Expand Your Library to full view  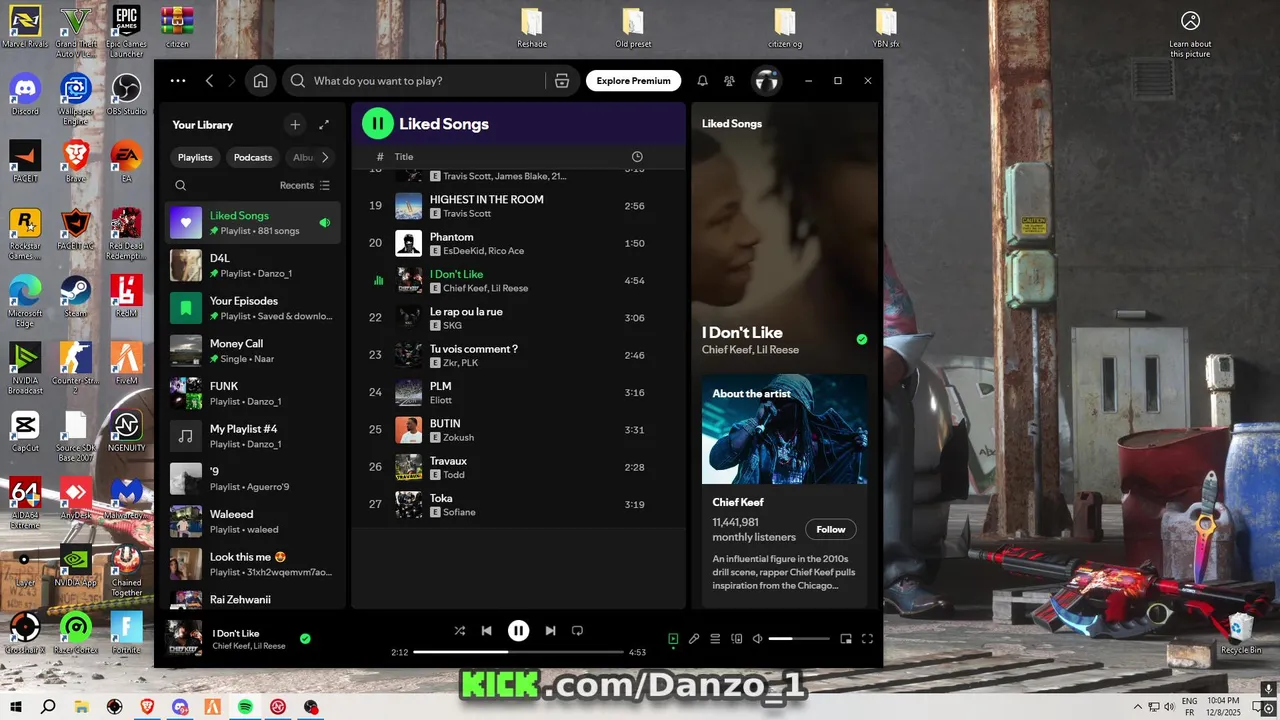[324, 125]
